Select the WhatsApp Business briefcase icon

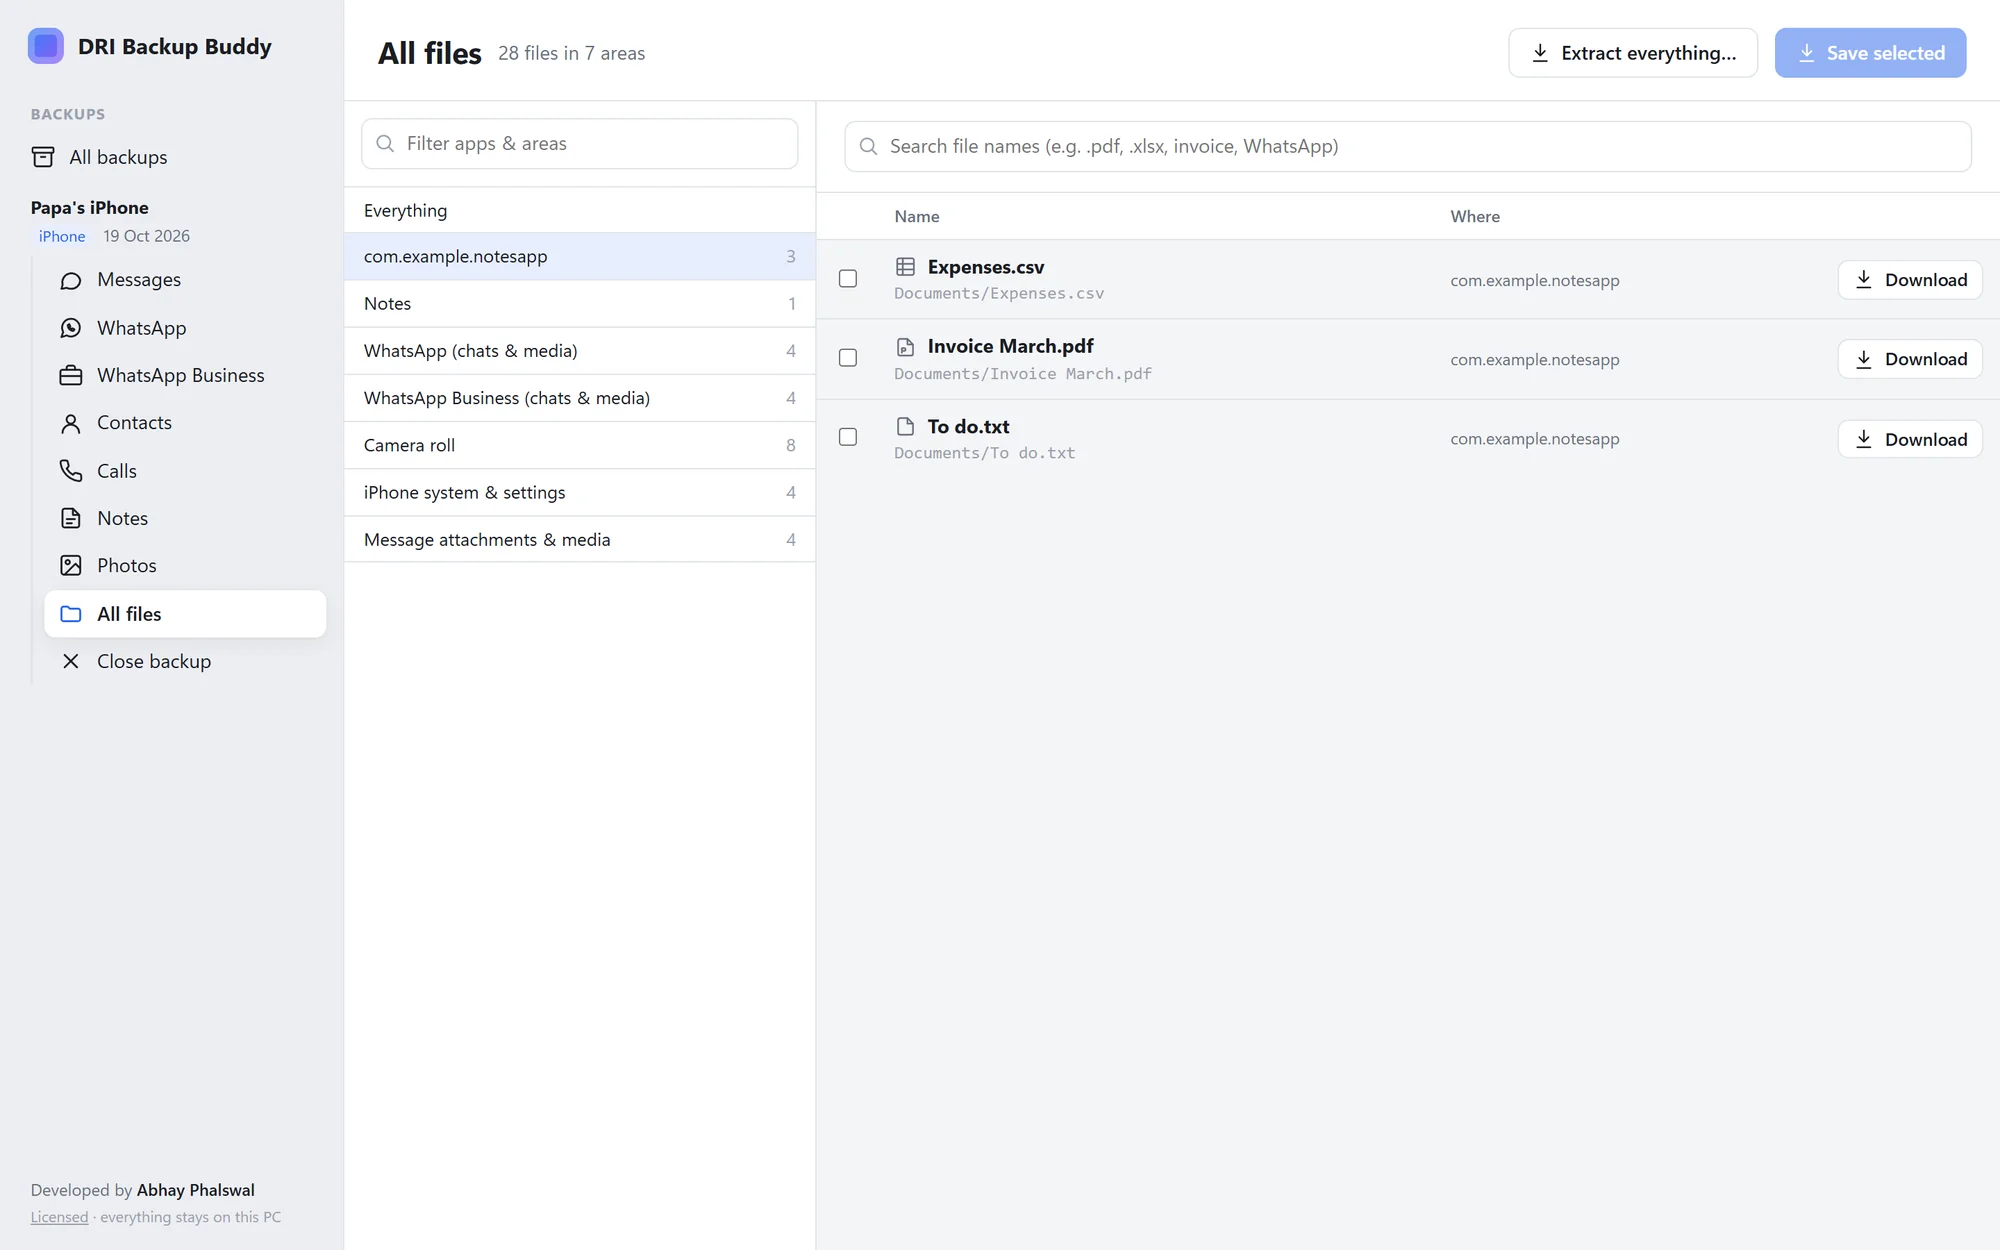coord(71,376)
